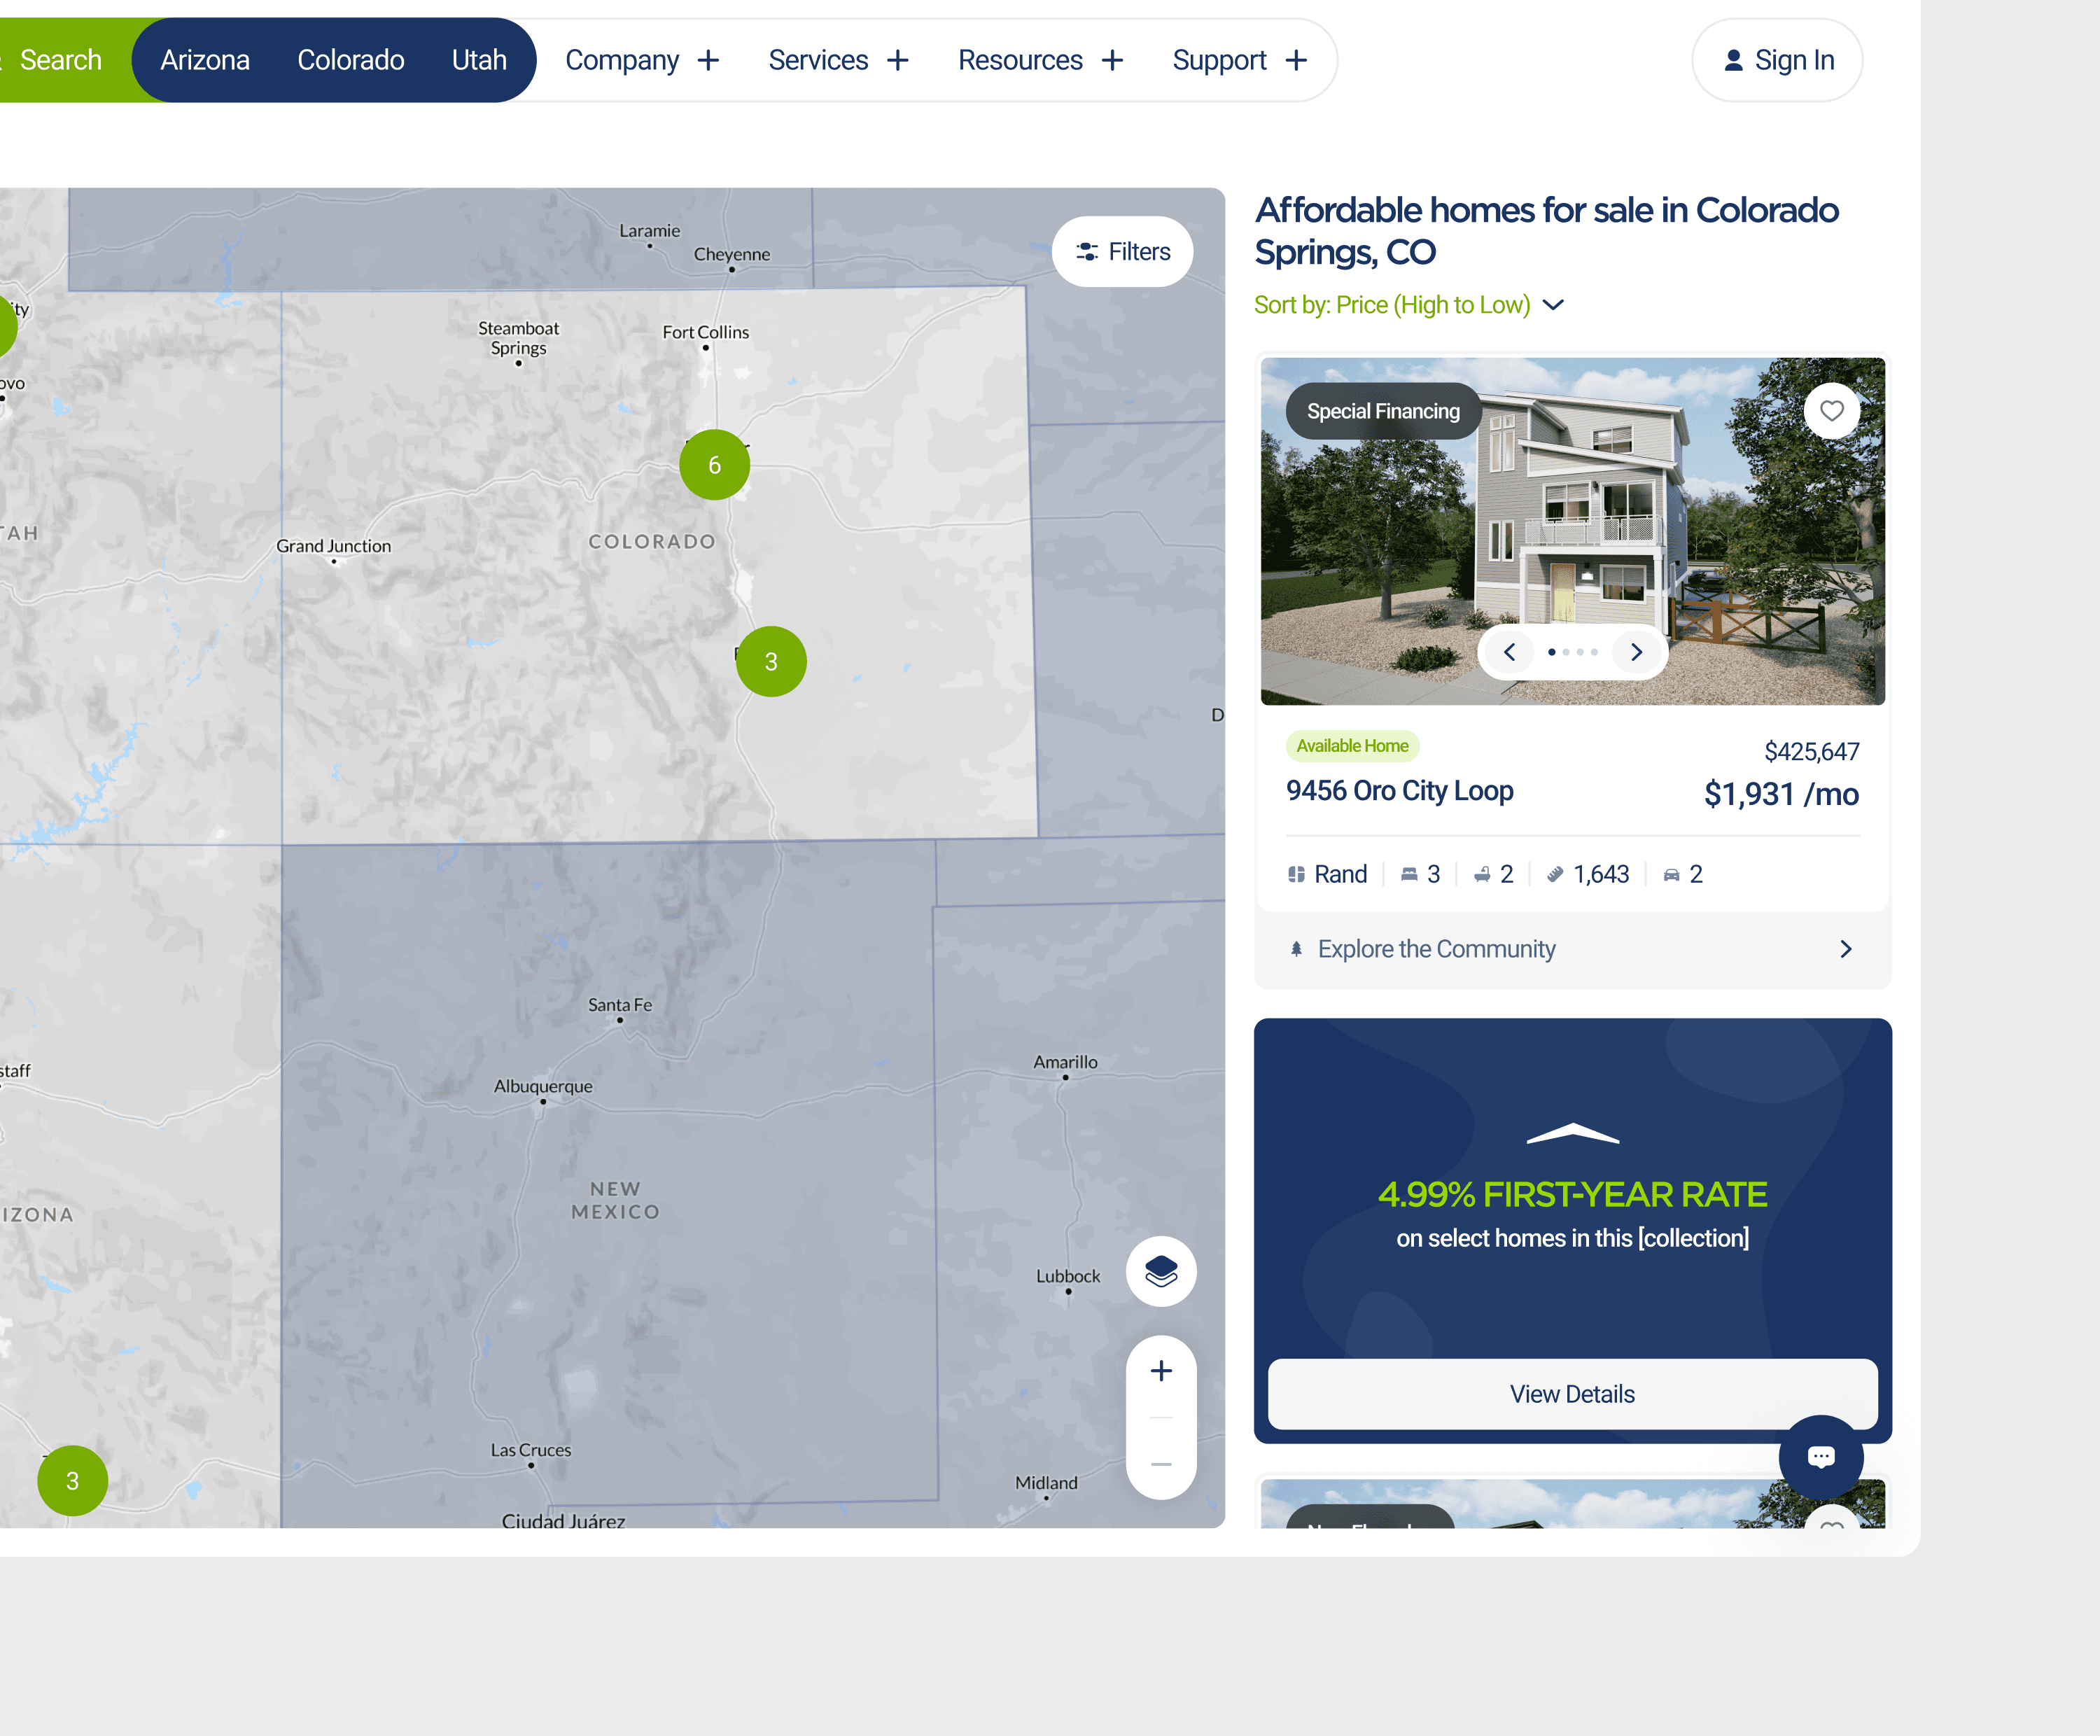
Task: Favorite the second partially visible listing
Action: click(1831, 1521)
